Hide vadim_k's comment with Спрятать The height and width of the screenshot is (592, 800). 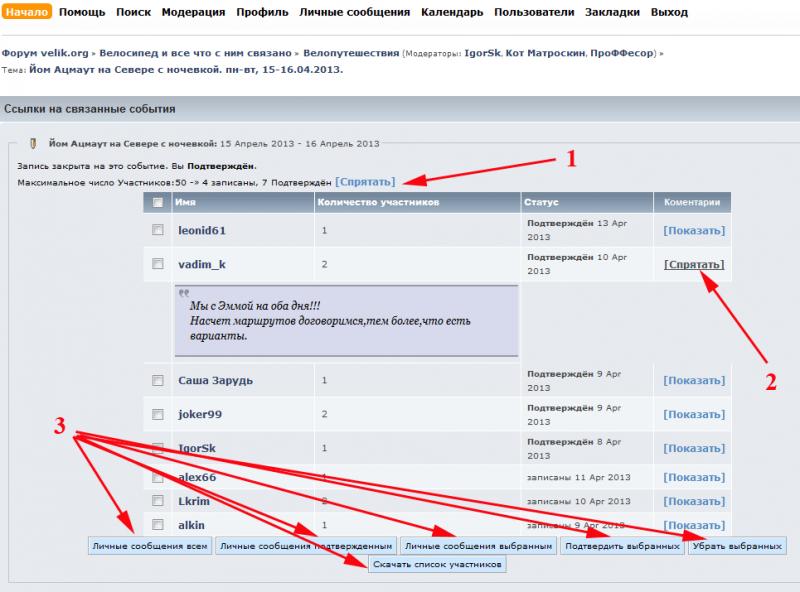tap(693, 265)
